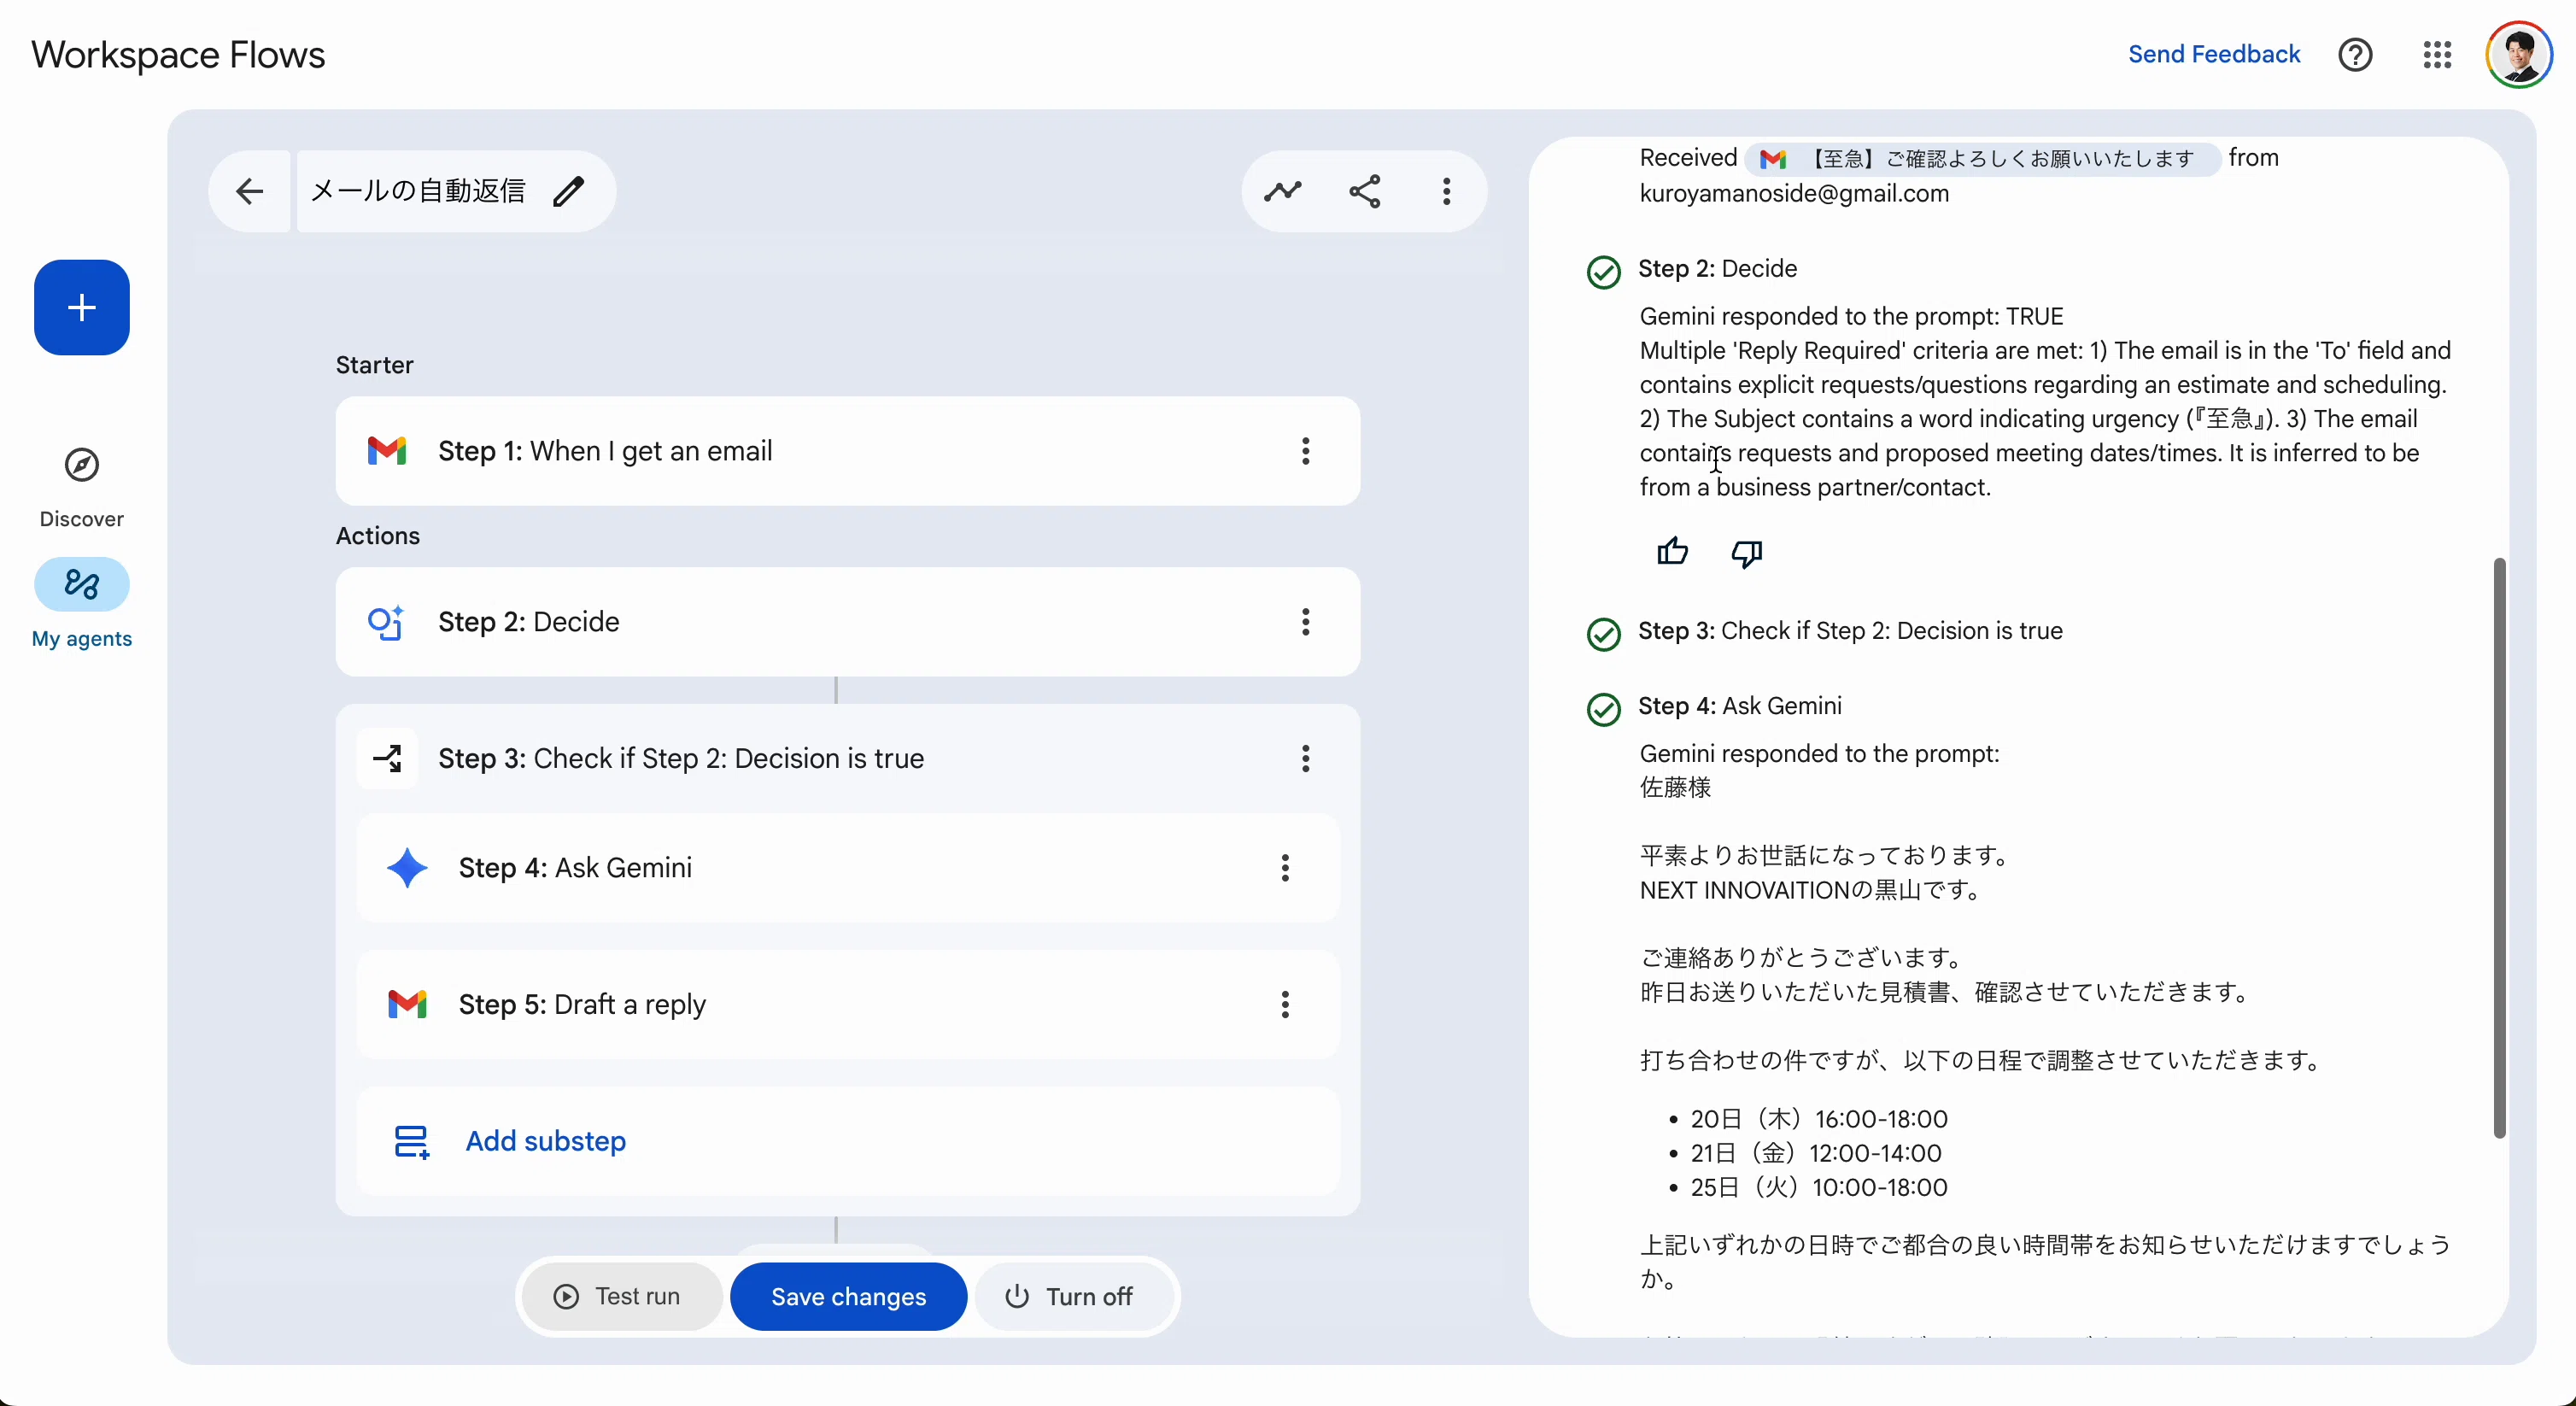Viewport: 2576px width, 1406px height.
Task: Open Step 2 Decide options menu
Action: pyautogui.click(x=1305, y=622)
